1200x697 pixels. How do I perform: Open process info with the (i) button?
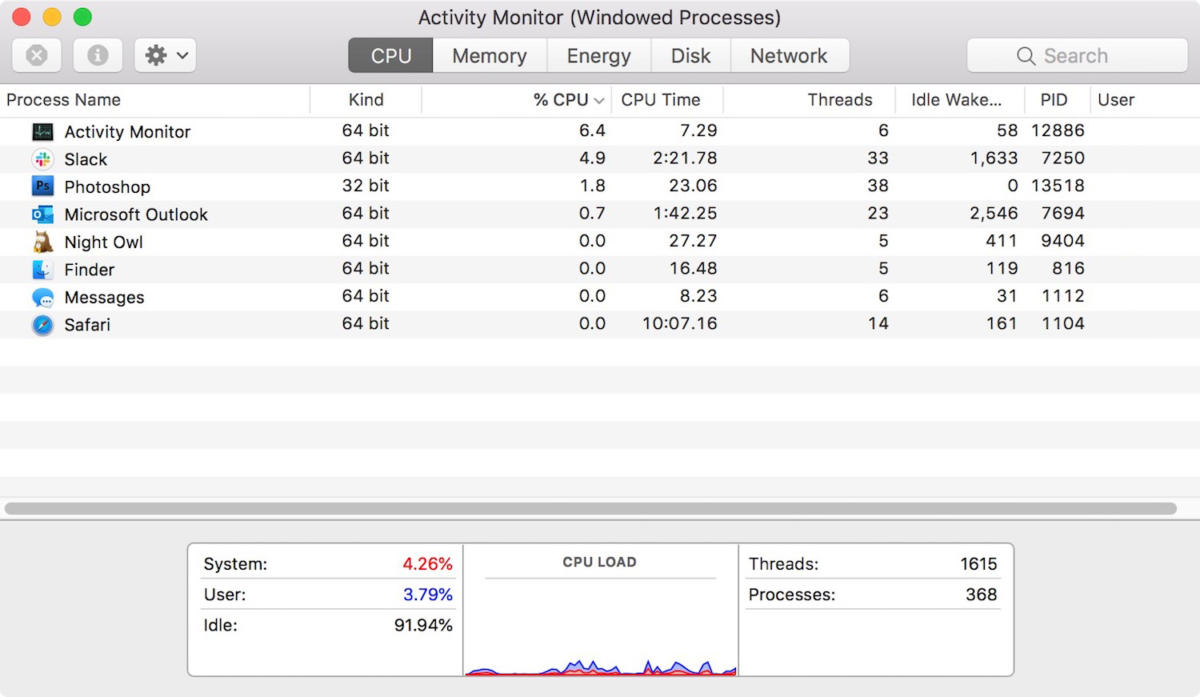[x=98, y=56]
